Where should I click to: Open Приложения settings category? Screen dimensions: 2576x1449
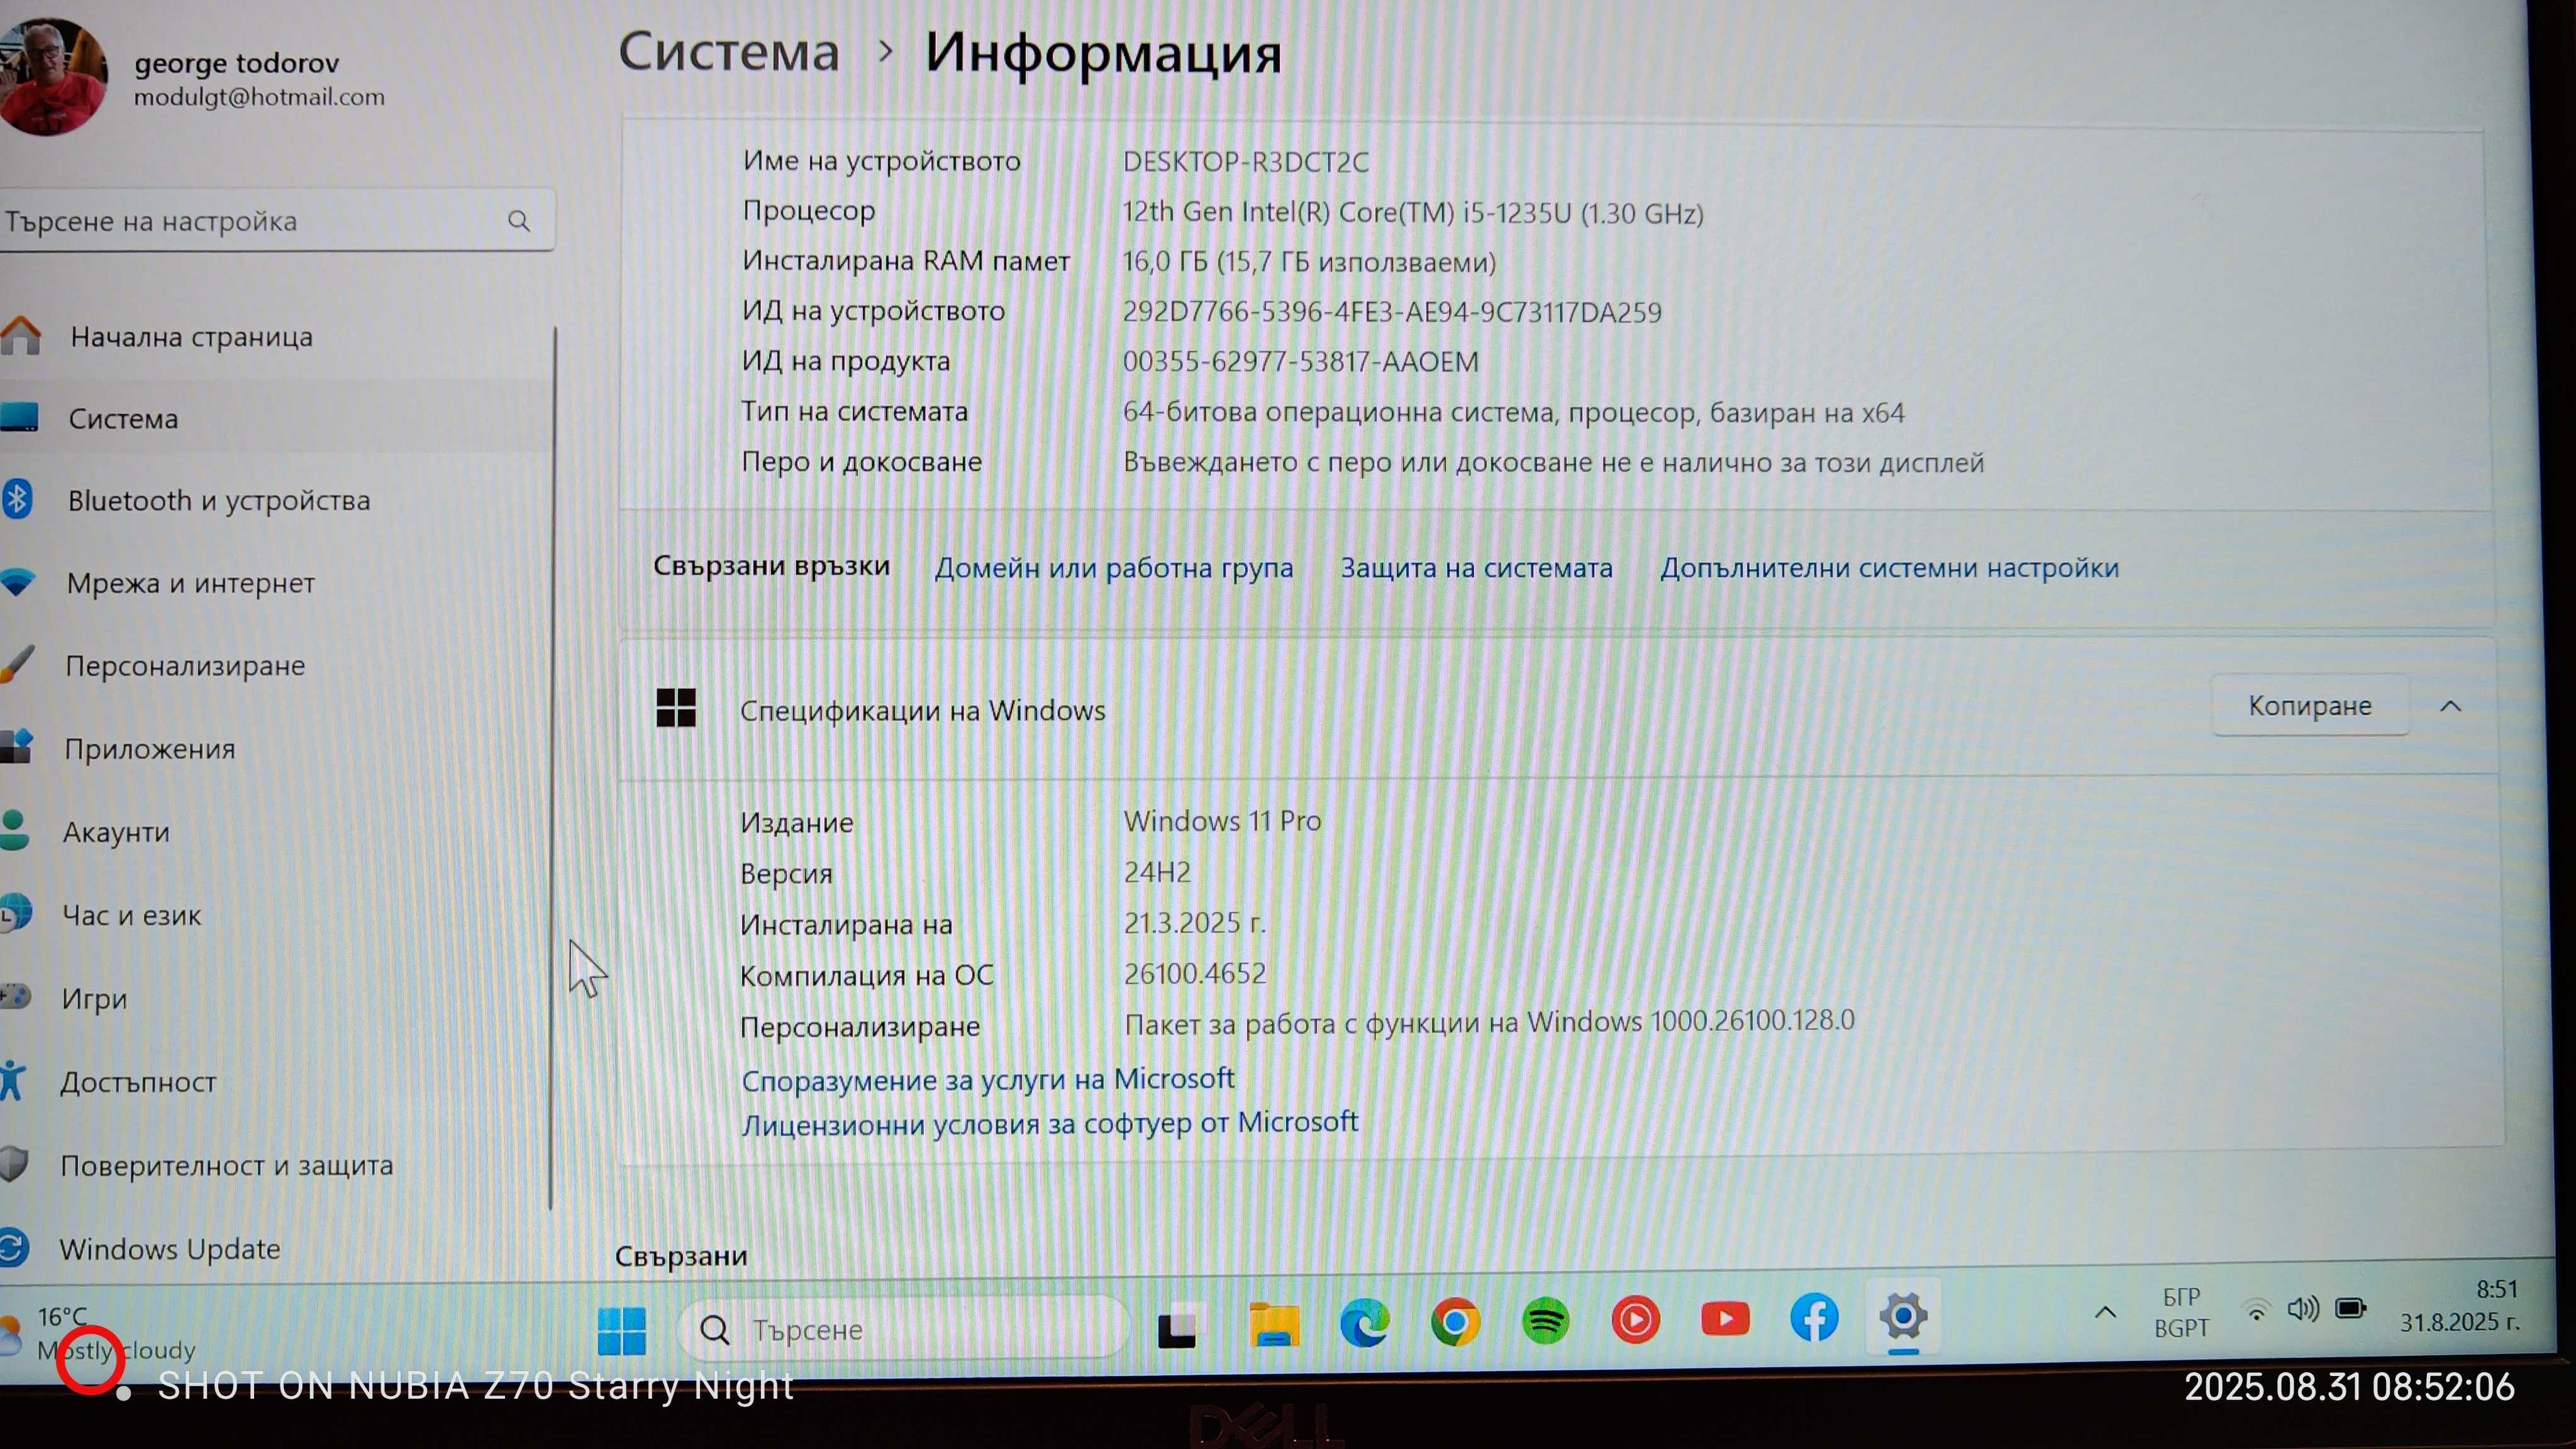[x=149, y=749]
